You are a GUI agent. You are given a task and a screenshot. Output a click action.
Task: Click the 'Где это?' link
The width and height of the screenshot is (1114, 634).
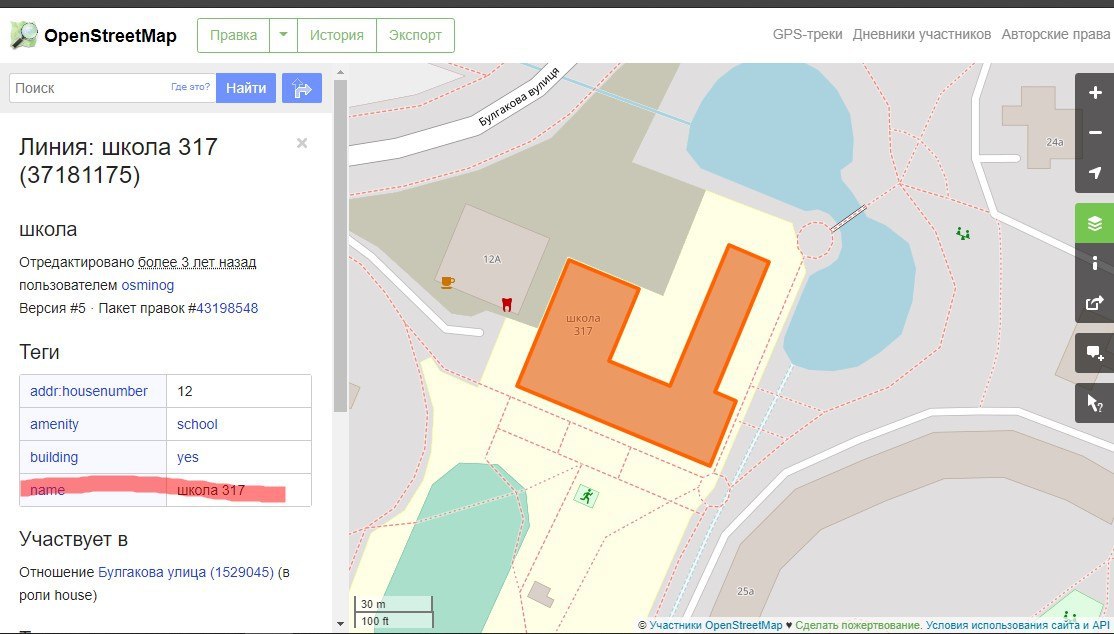click(x=190, y=87)
